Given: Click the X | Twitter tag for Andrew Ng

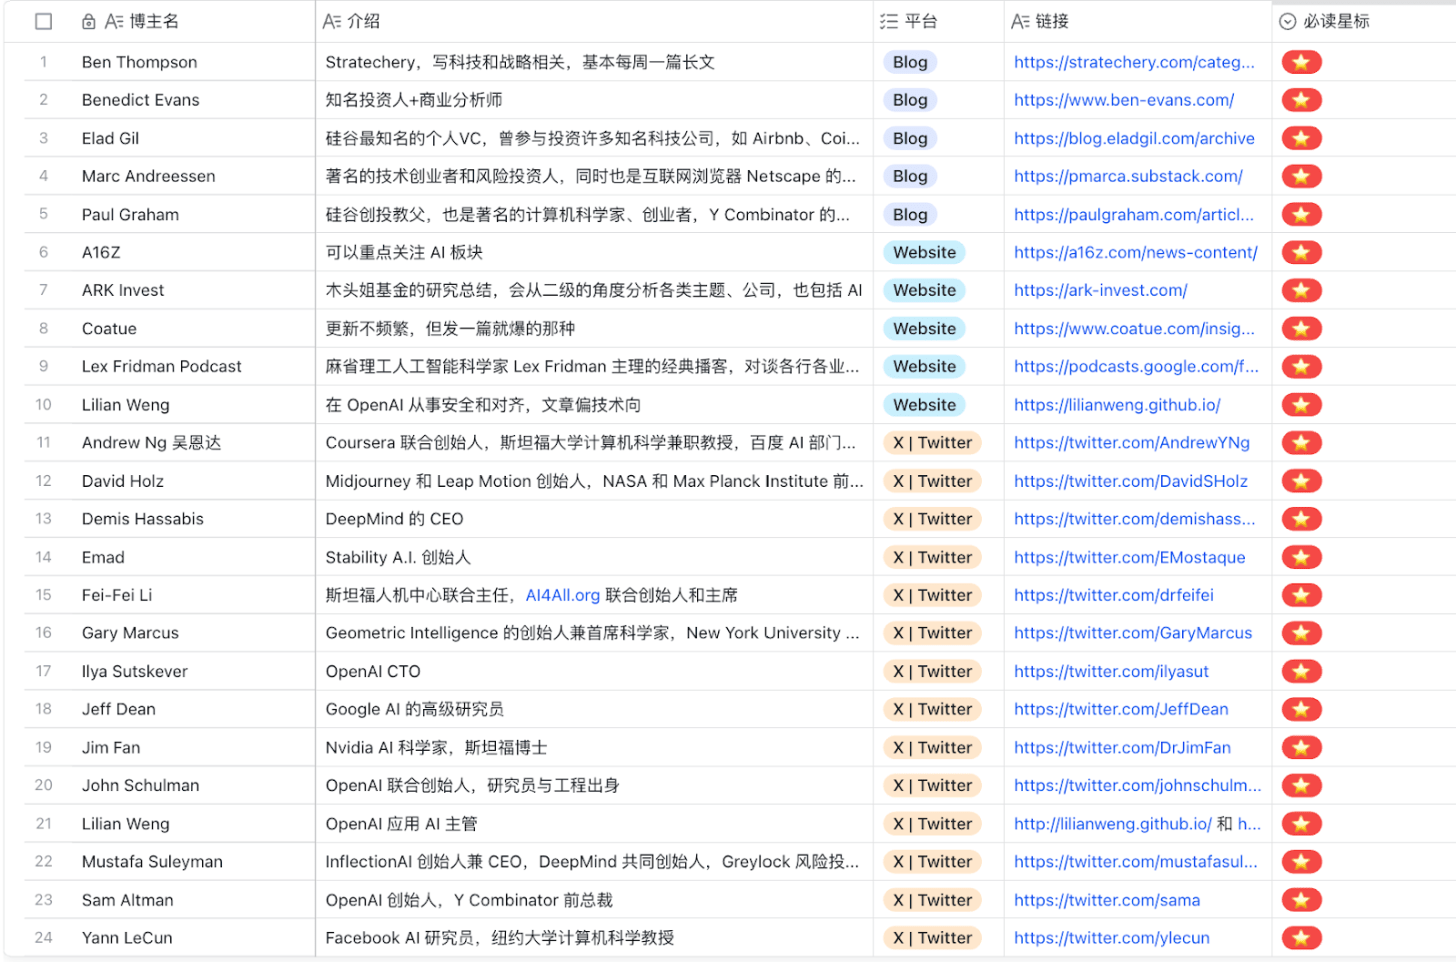Looking at the screenshot, I should click(x=932, y=443).
